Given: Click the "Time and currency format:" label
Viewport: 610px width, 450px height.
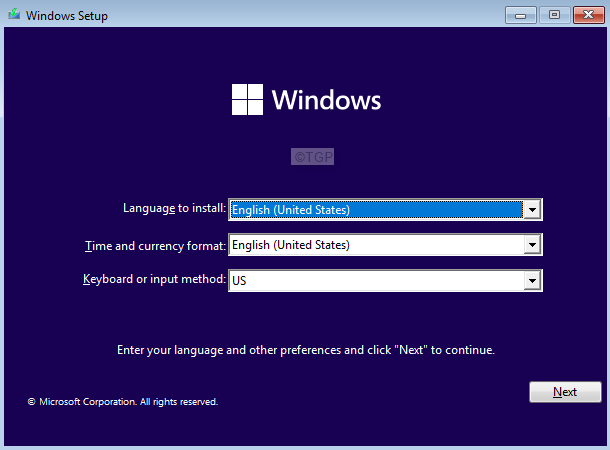Looking at the screenshot, I should (155, 246).
